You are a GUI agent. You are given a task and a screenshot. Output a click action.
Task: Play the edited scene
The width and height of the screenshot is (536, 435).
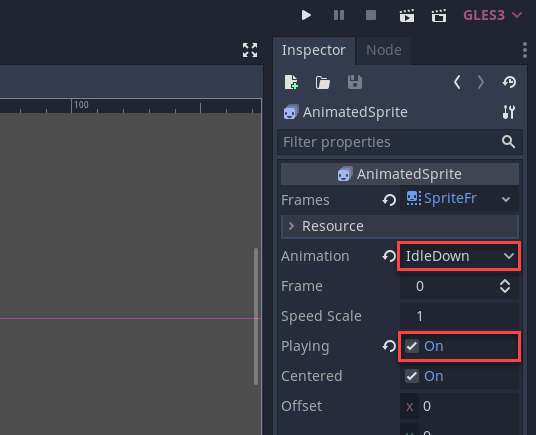(407, 16)
